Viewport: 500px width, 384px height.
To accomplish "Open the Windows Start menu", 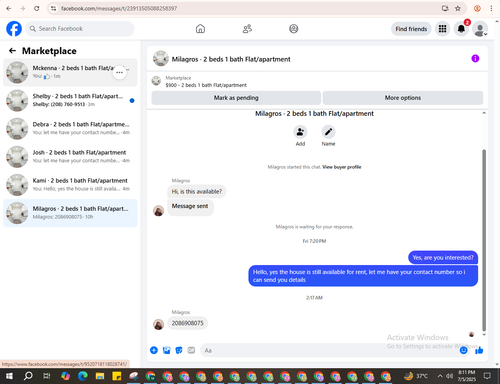I will 9,376.
